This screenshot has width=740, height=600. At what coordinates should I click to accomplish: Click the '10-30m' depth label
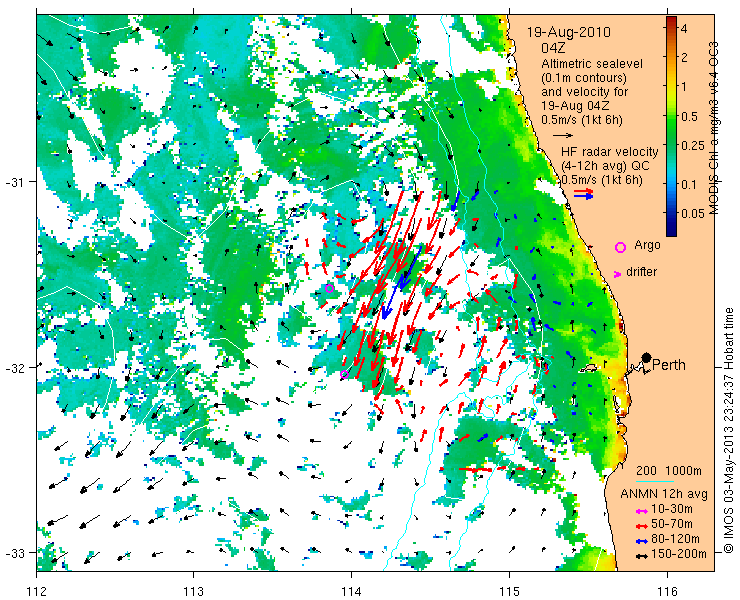point(672,509)
